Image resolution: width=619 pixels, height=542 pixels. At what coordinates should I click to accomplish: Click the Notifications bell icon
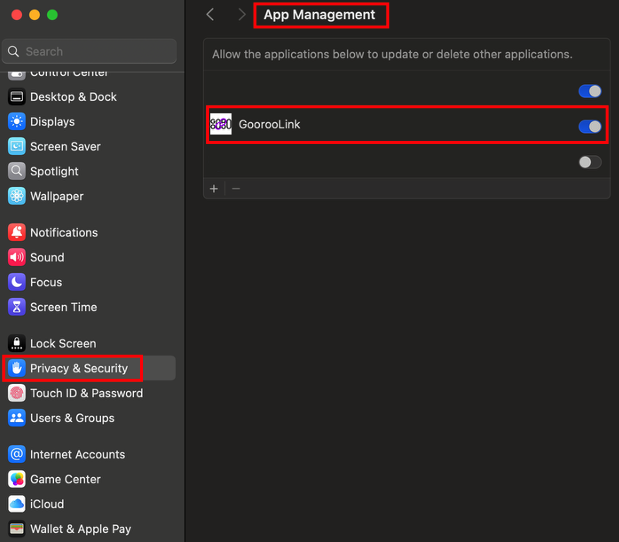click(17, 233)
